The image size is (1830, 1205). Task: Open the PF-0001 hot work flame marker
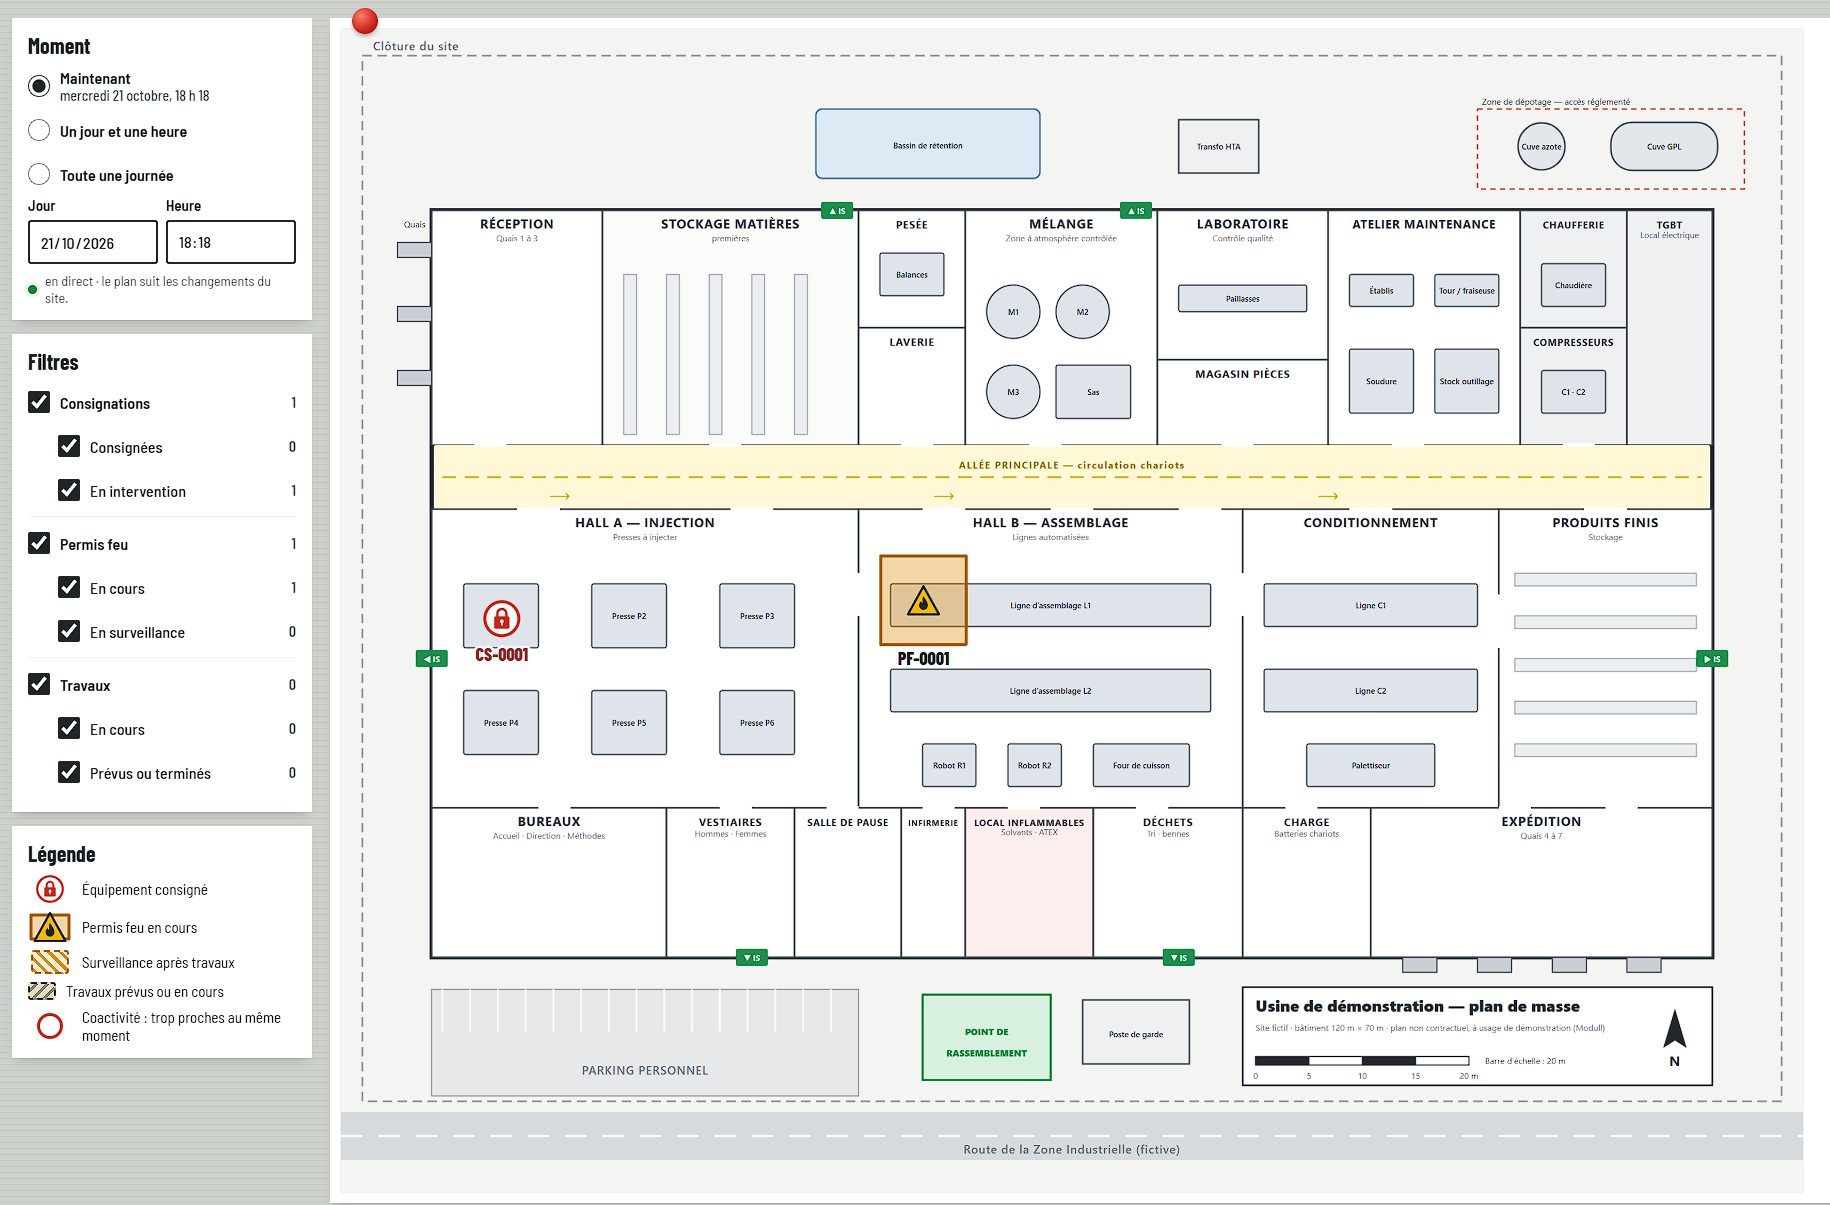(x=923, y=602)
